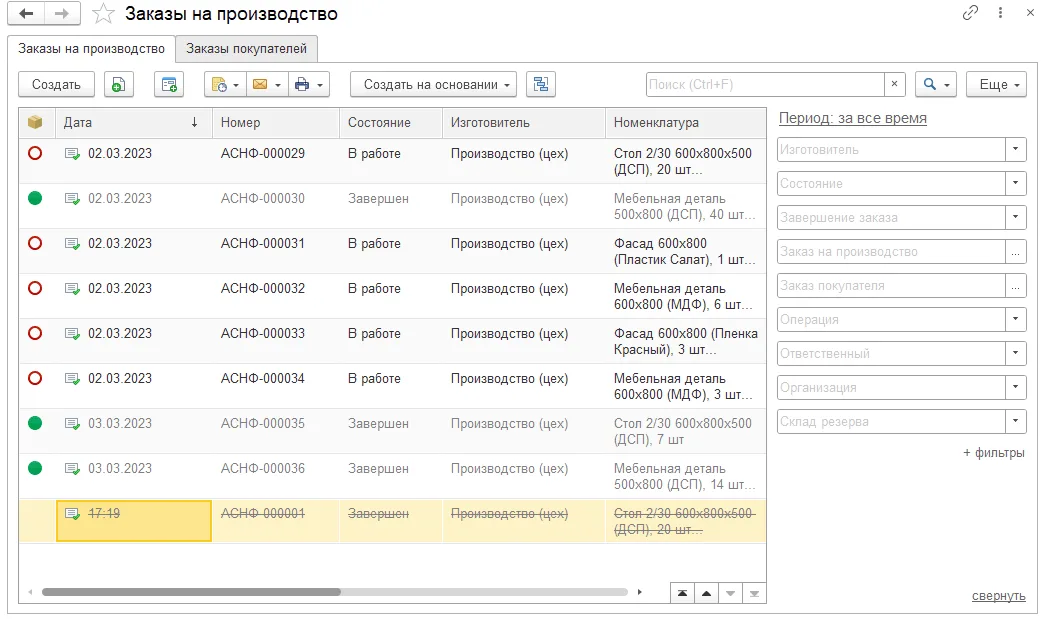
Task: Open the envelope email menu
Action: pos(267,85)
